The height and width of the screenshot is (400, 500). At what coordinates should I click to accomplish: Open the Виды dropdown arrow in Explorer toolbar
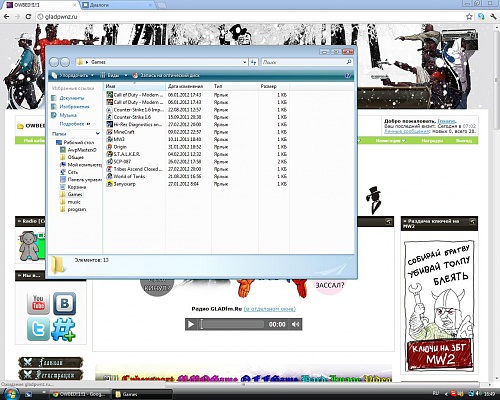pos(126,75)
